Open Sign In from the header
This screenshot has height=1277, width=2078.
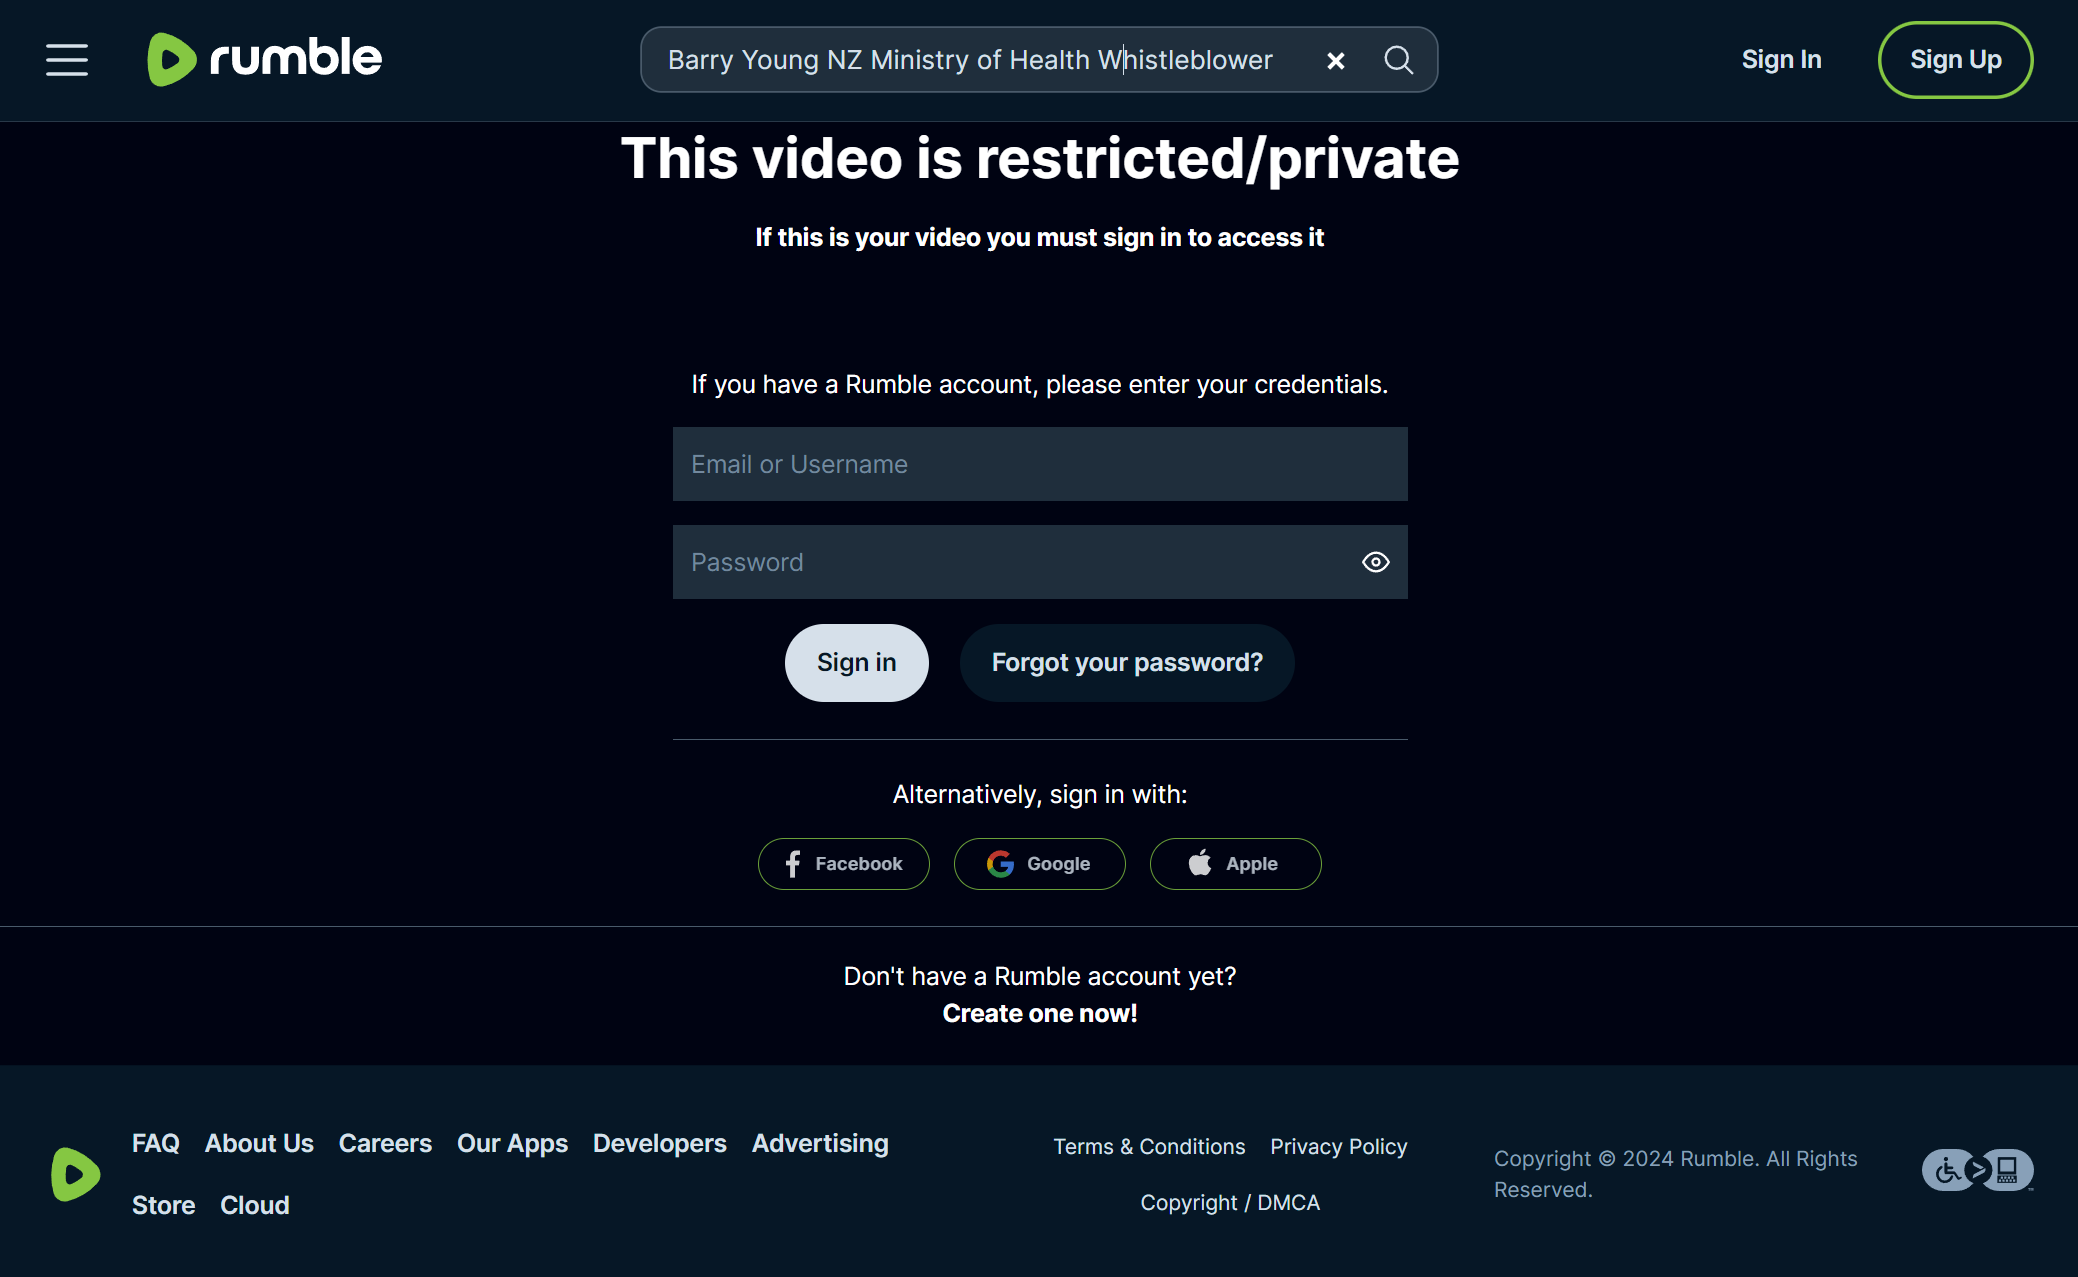(x=1781, y=60)
